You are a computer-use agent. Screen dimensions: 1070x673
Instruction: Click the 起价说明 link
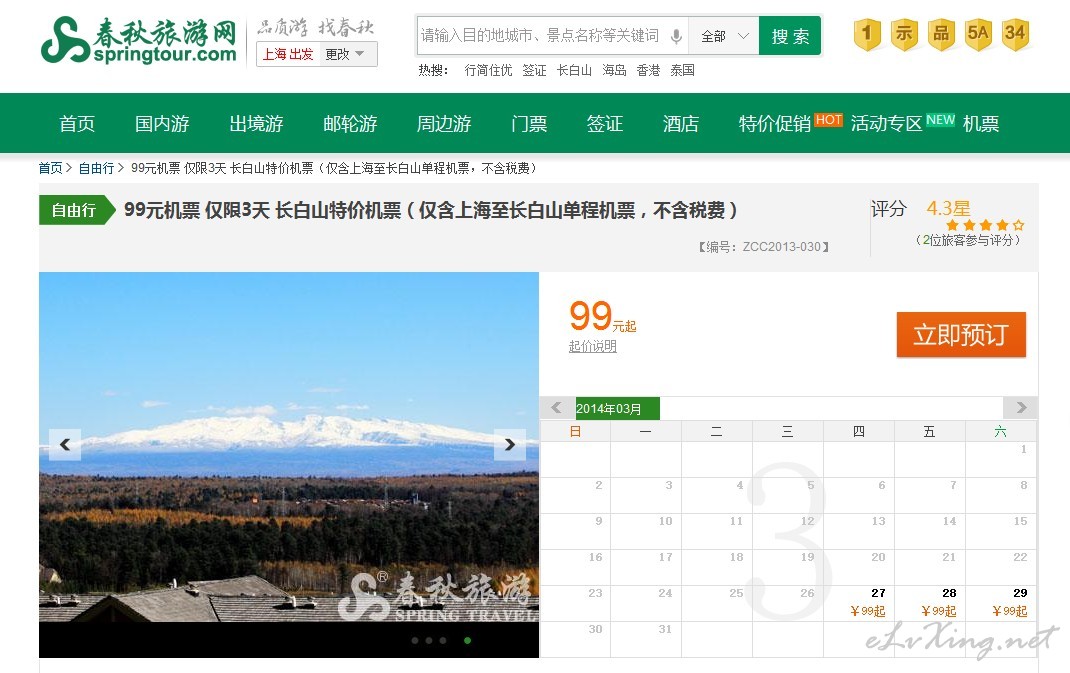[592, 346]
